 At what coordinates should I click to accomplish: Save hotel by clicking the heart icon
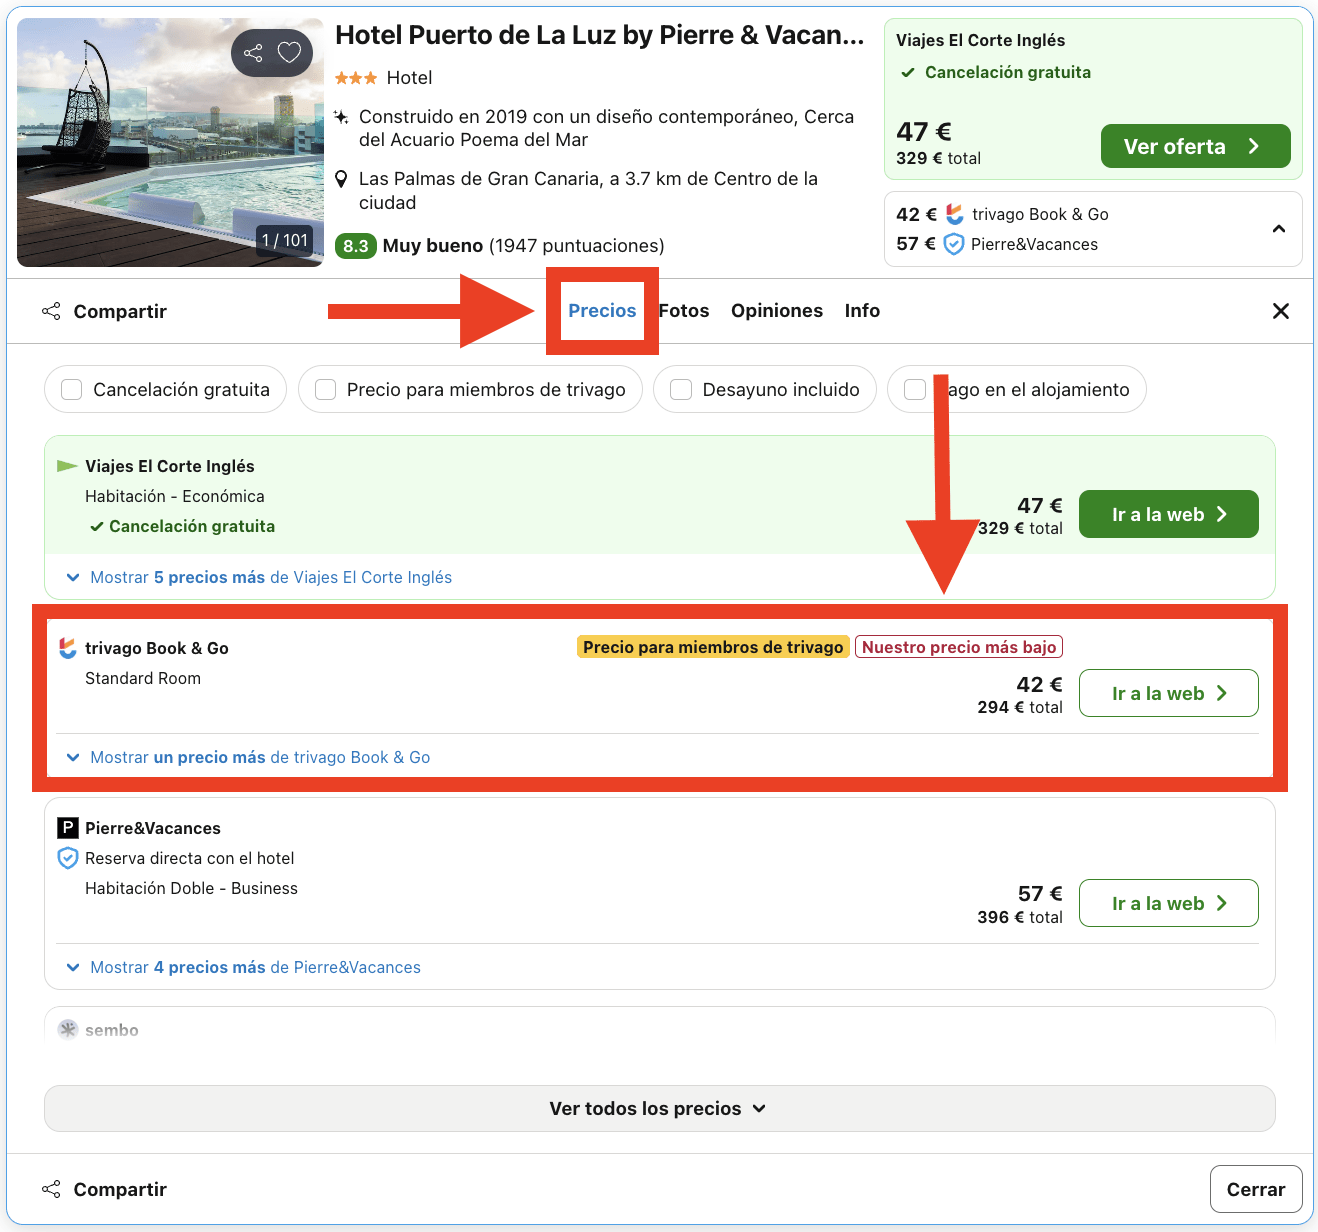click(x=289, y=52)
